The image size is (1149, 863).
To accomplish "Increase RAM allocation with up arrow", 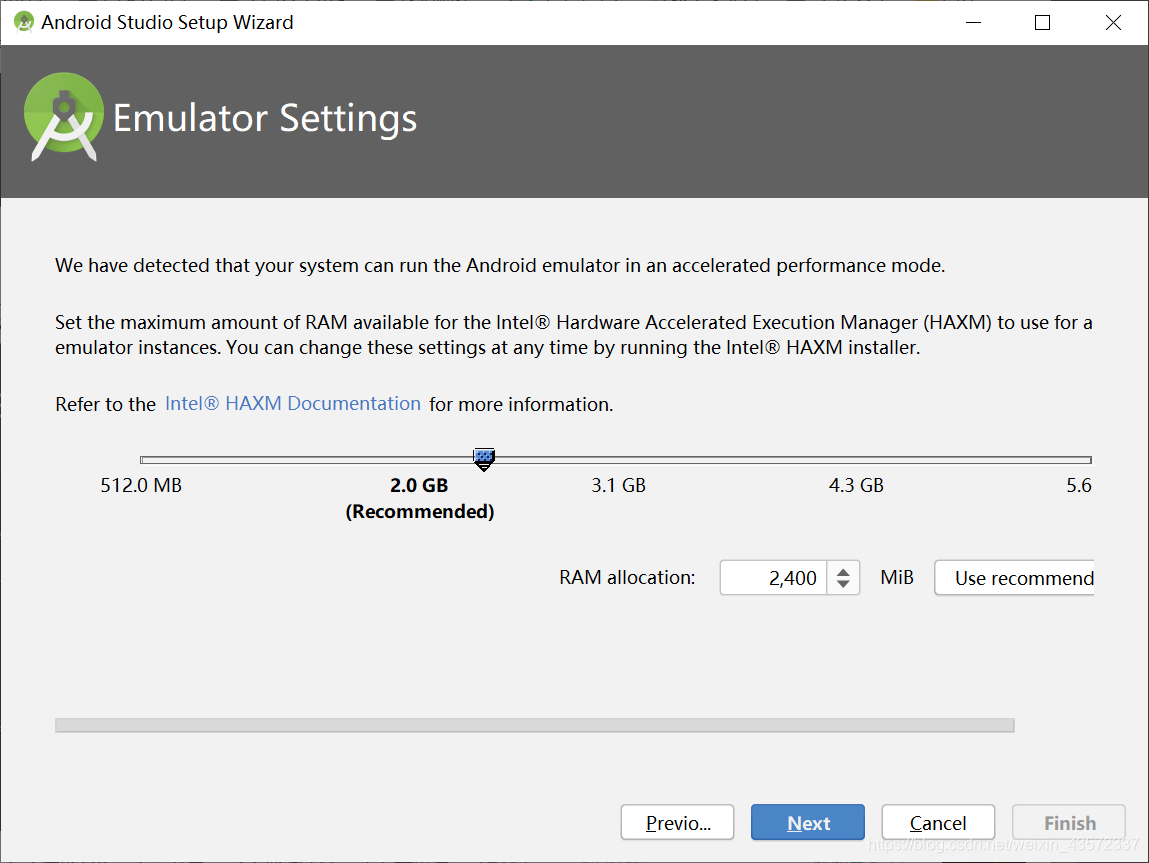I will tap(843, 571).
